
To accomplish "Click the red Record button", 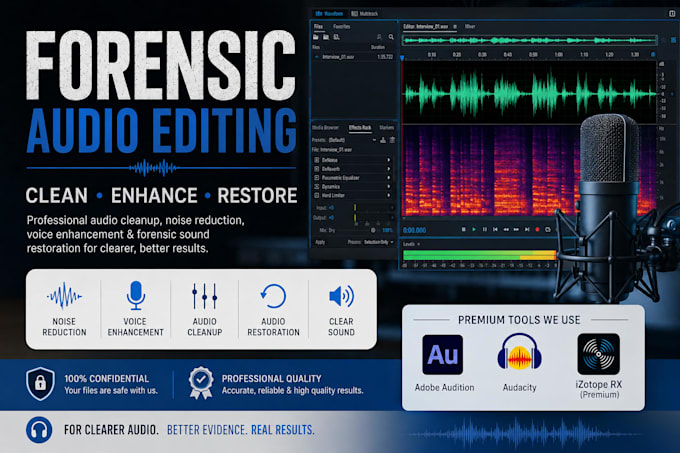I will pyautogui.click(x=537, y=229).
